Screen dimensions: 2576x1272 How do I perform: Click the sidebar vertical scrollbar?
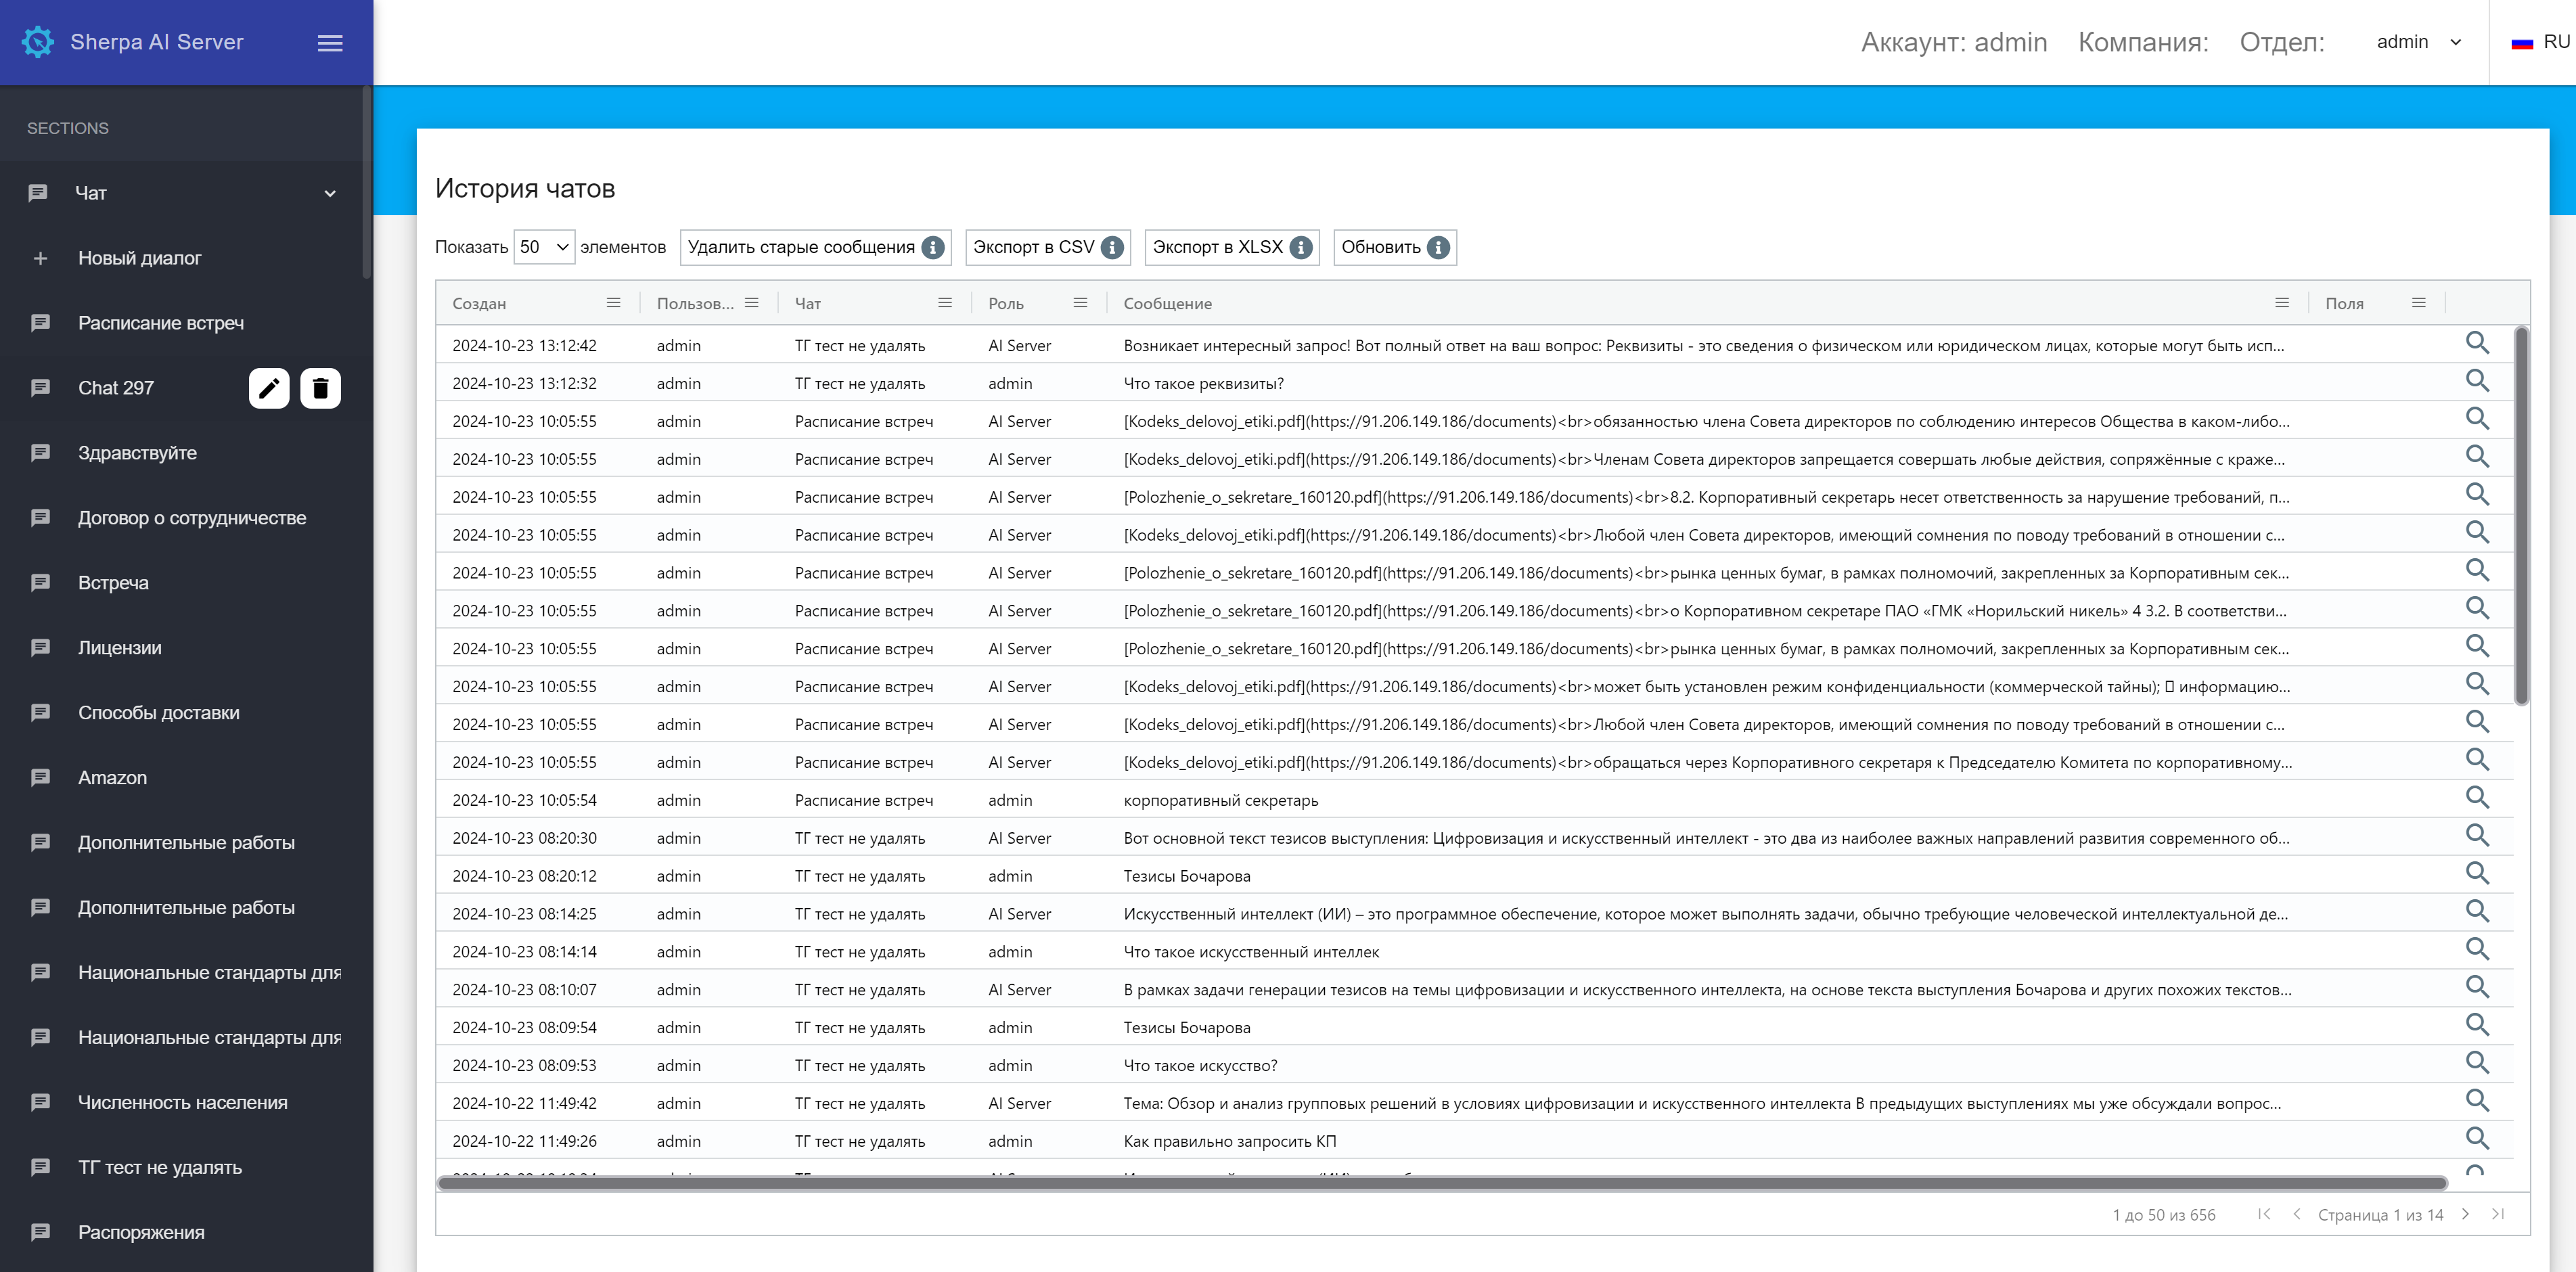pyautogui.click(x=367, y=182)
